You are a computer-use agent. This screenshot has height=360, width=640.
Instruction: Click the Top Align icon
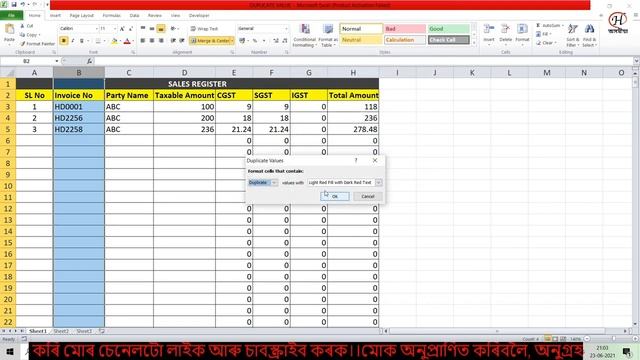(x=143, y=29)
